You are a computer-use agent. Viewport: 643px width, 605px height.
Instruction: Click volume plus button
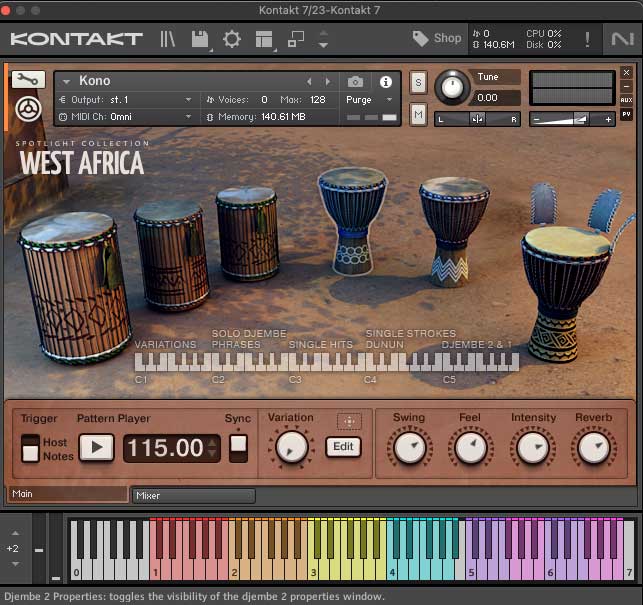[x=608, y=119]
